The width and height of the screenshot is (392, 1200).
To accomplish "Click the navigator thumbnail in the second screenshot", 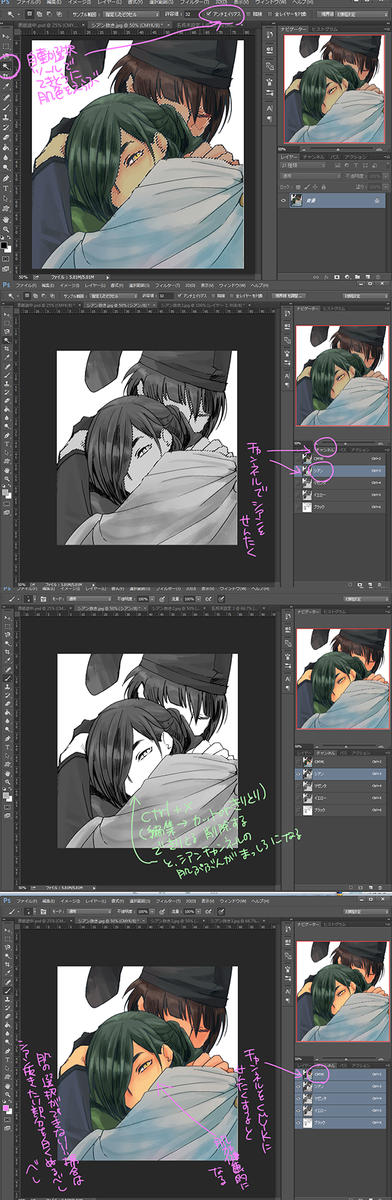I will point(342,376).
